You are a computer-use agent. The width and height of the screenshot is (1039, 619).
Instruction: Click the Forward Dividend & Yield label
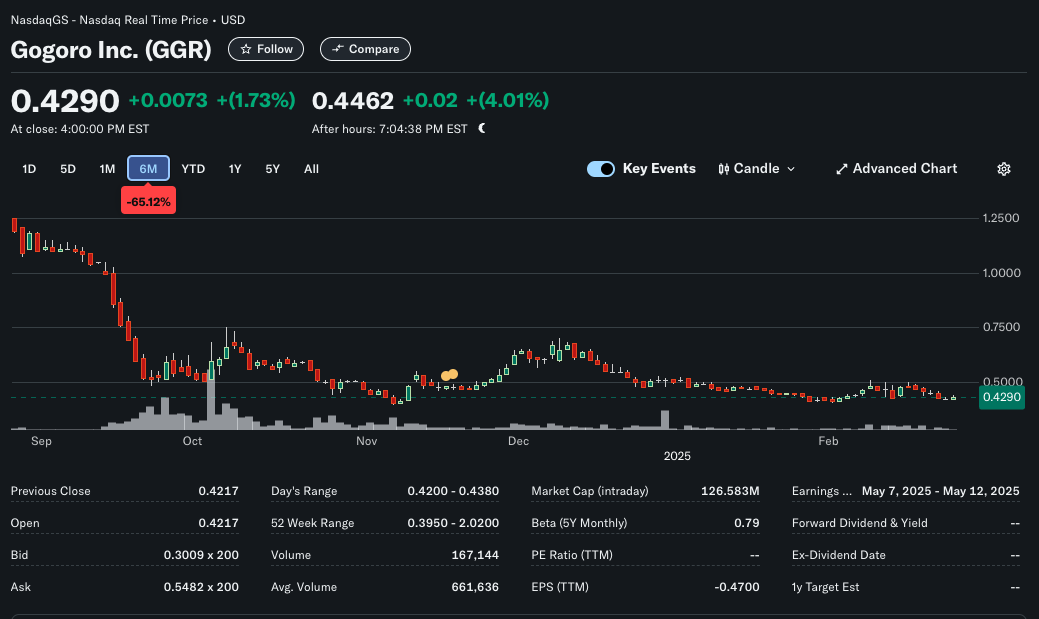coord(859,523)
